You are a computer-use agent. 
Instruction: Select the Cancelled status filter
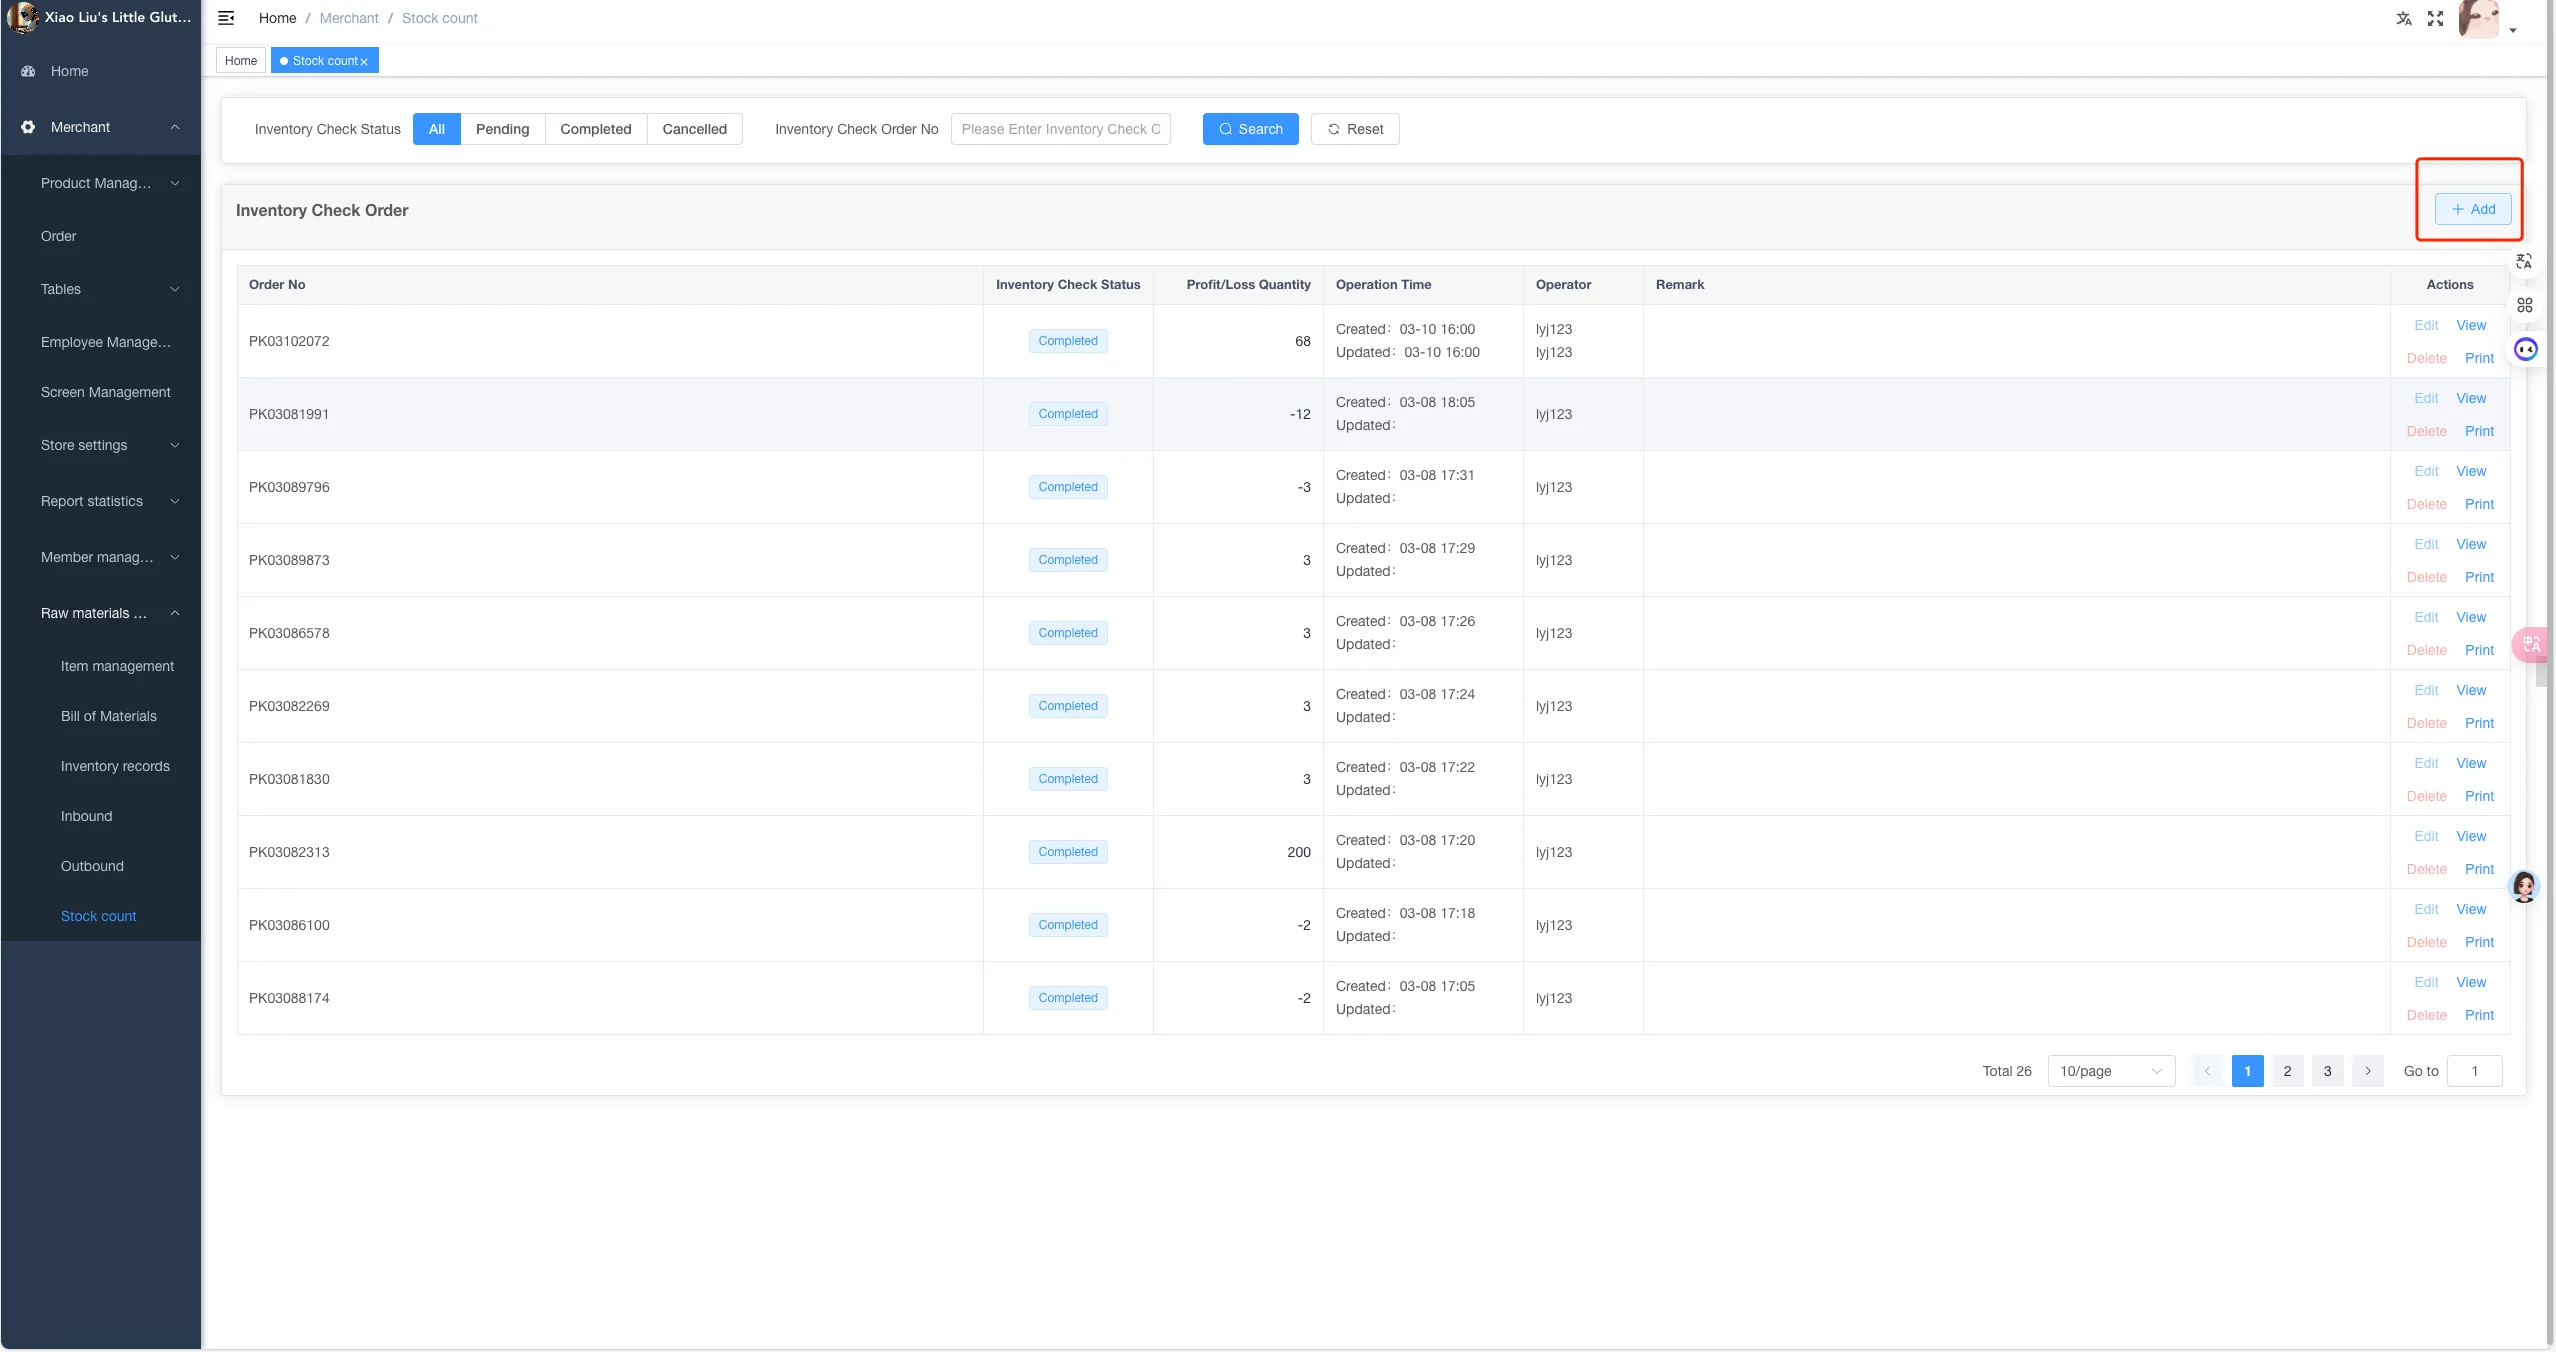(x=694, y=129)
